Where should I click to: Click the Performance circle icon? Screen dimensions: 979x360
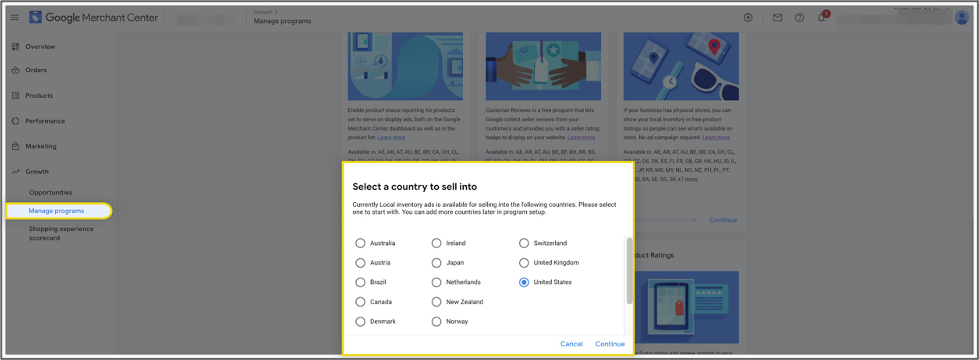16,121
